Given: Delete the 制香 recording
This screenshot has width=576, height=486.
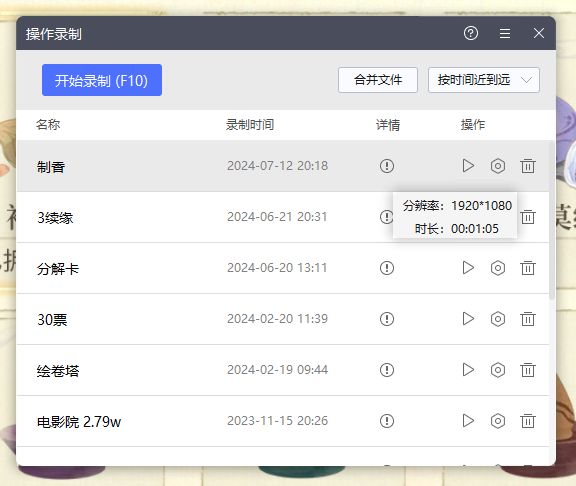Looking at the screenshot, I should tap(528, 166).
